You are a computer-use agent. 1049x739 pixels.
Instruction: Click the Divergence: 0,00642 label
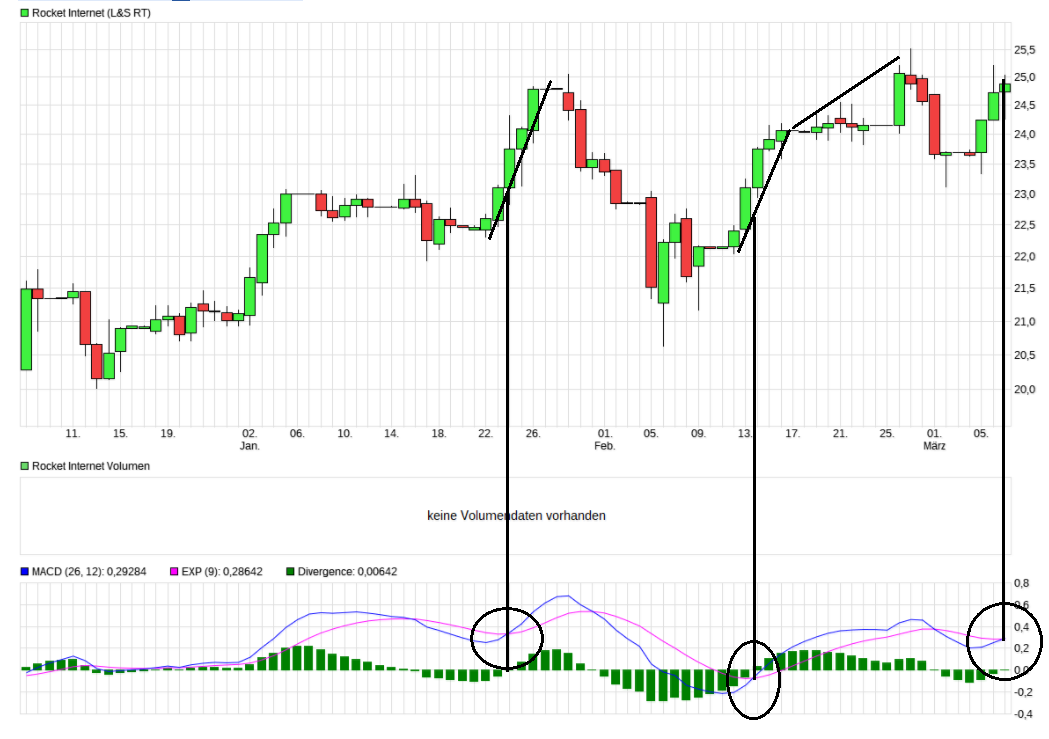click(347, 572)
